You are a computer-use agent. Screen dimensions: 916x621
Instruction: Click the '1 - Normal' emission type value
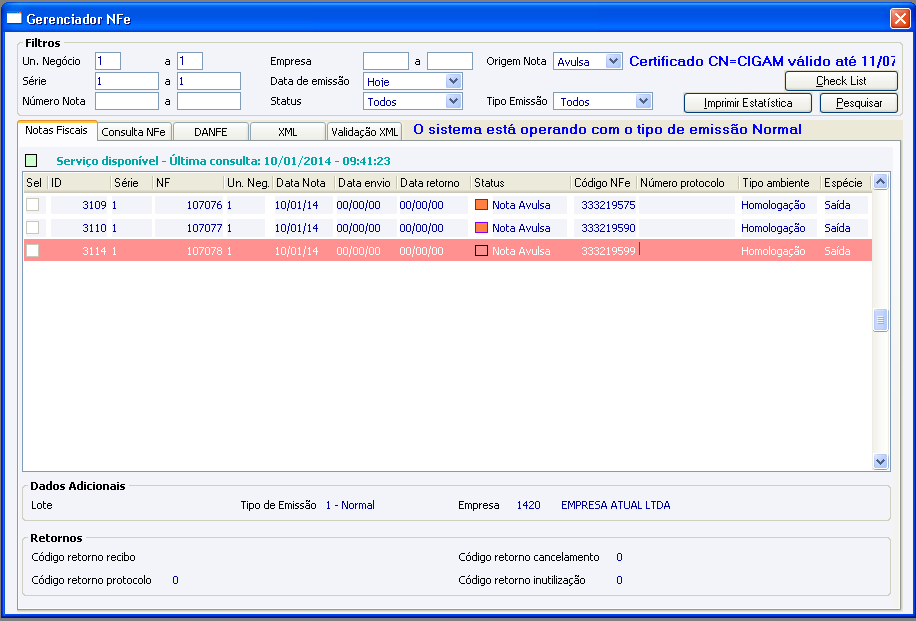(350, 505)
